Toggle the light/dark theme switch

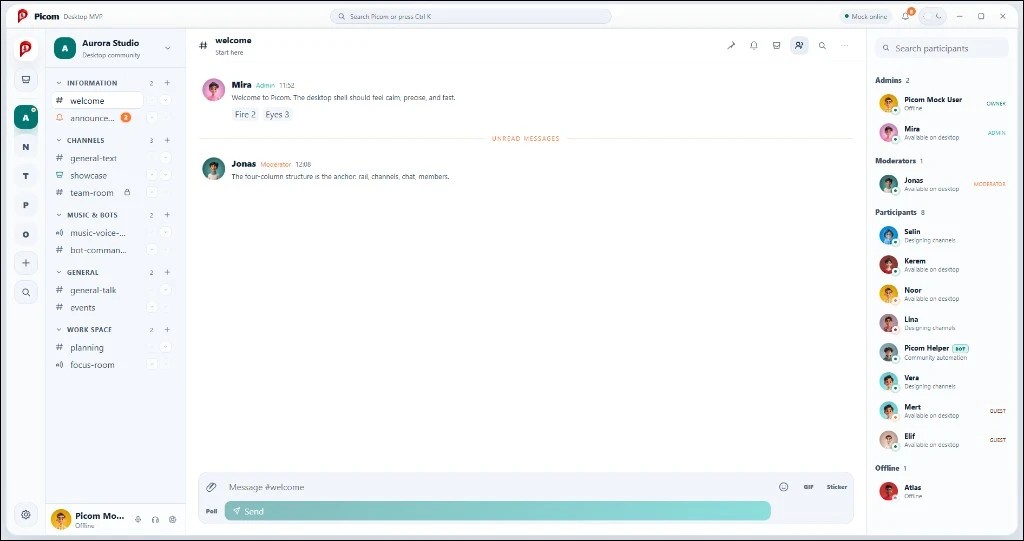pyautogui.click(x=933, y=16)
